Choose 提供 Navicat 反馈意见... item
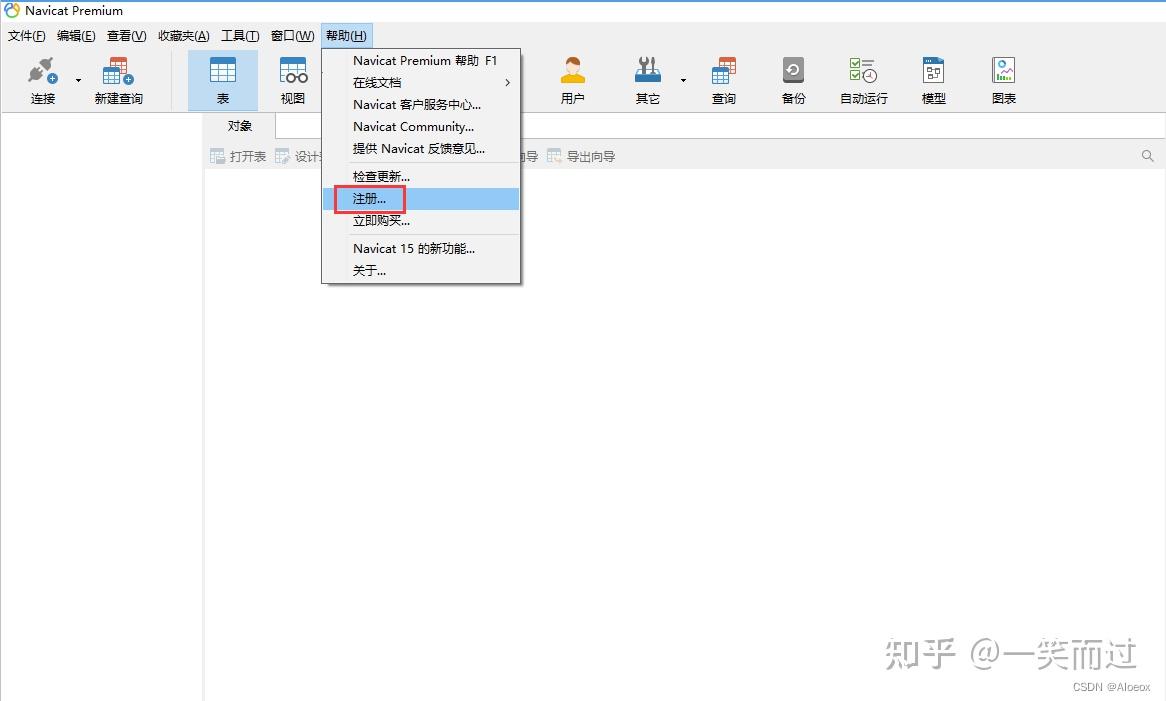 tap(421, 149)
